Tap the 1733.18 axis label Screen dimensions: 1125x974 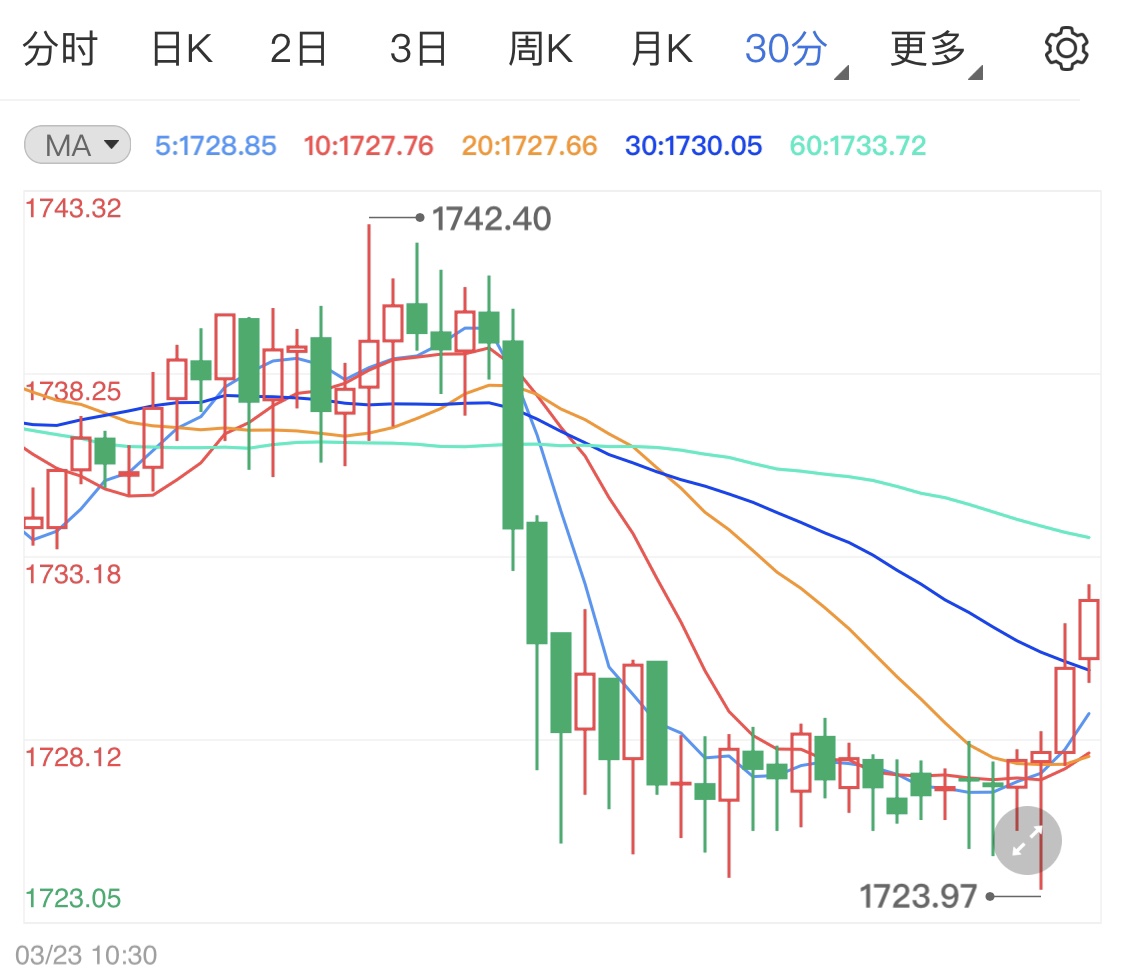pos(73,575)
